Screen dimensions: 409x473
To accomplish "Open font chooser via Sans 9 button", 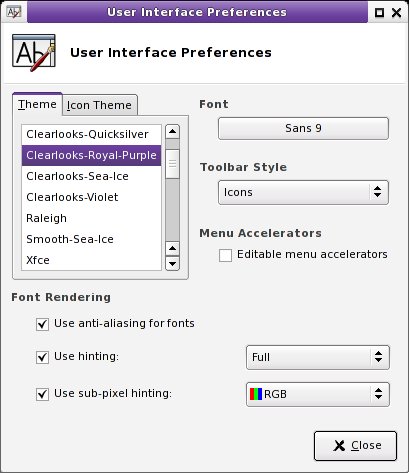I will click(x=303, y=128).
